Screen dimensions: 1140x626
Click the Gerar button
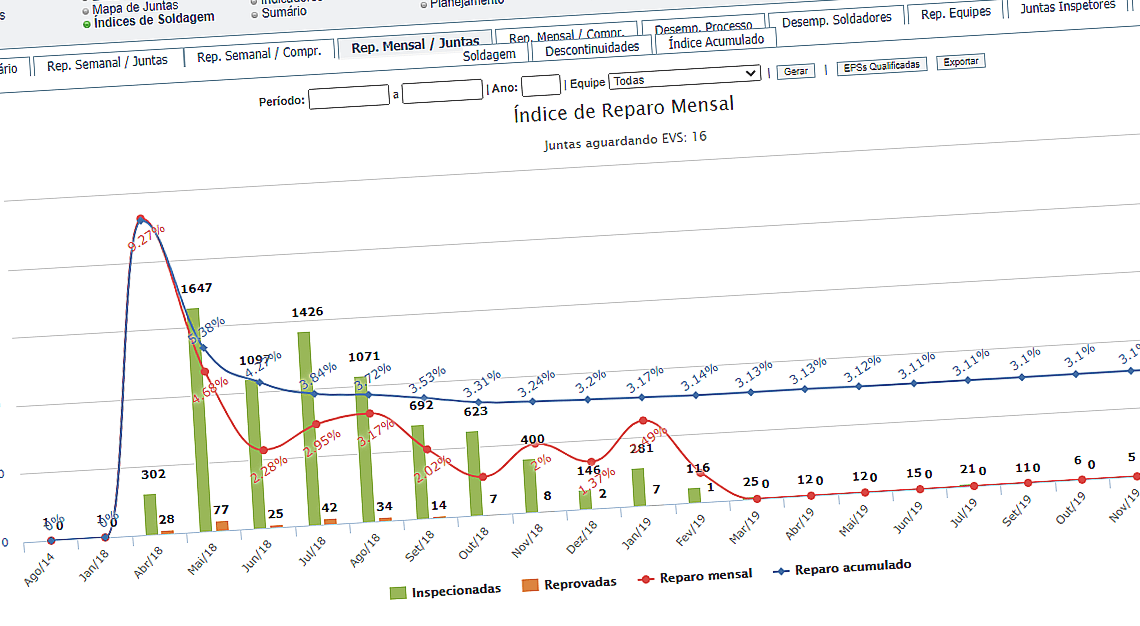[x=795, y=72]
